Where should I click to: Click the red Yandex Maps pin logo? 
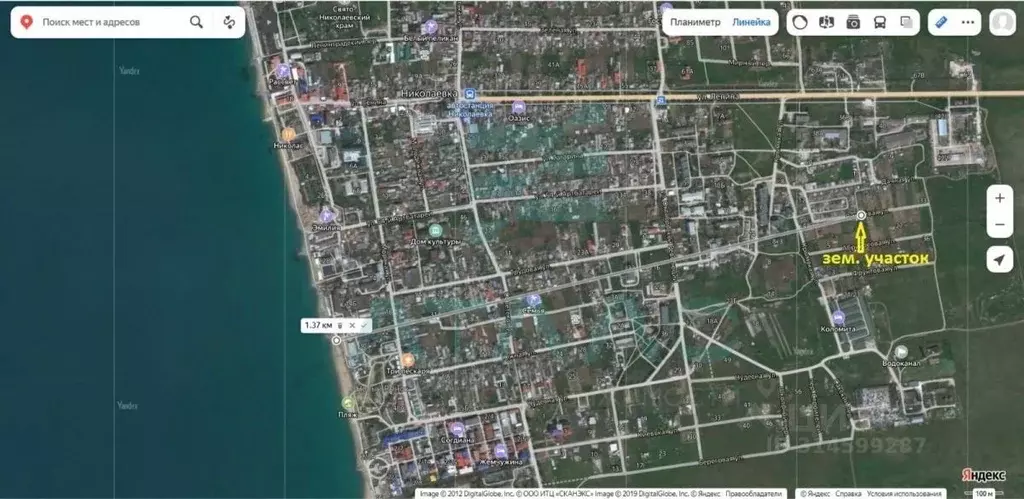26,22
